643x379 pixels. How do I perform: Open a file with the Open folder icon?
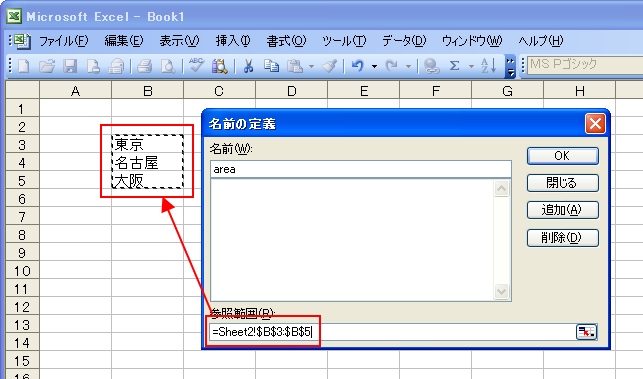pyautogui.click(x=47, y=66)
